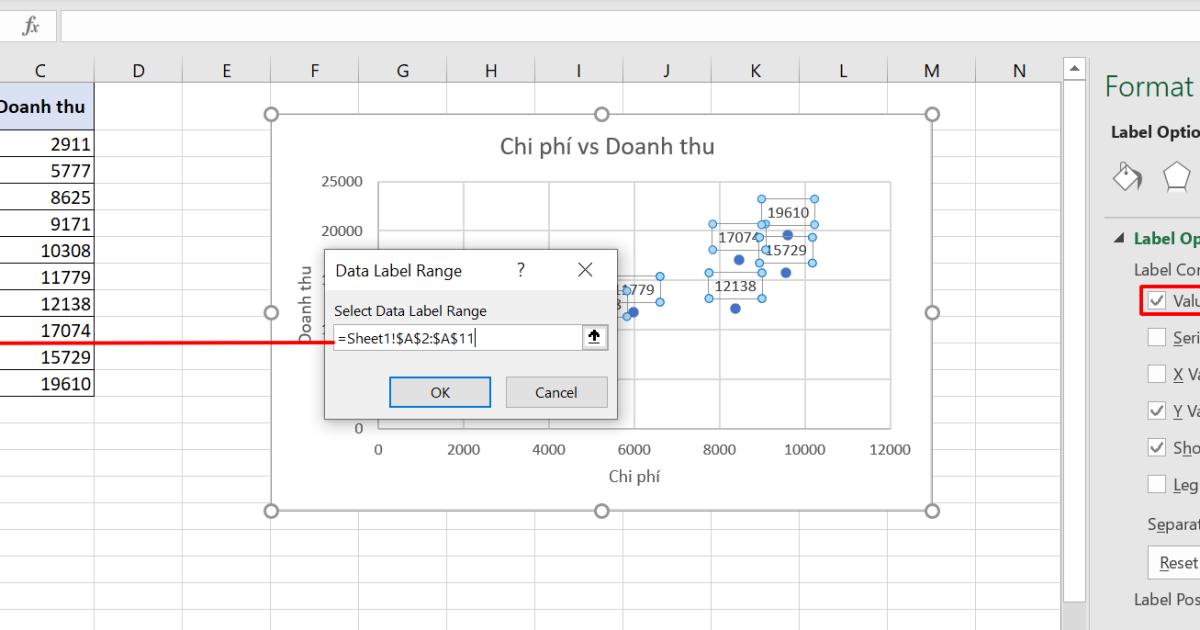Close the Data Label Range dialog

pyautogui.click(x=584, y=269)
